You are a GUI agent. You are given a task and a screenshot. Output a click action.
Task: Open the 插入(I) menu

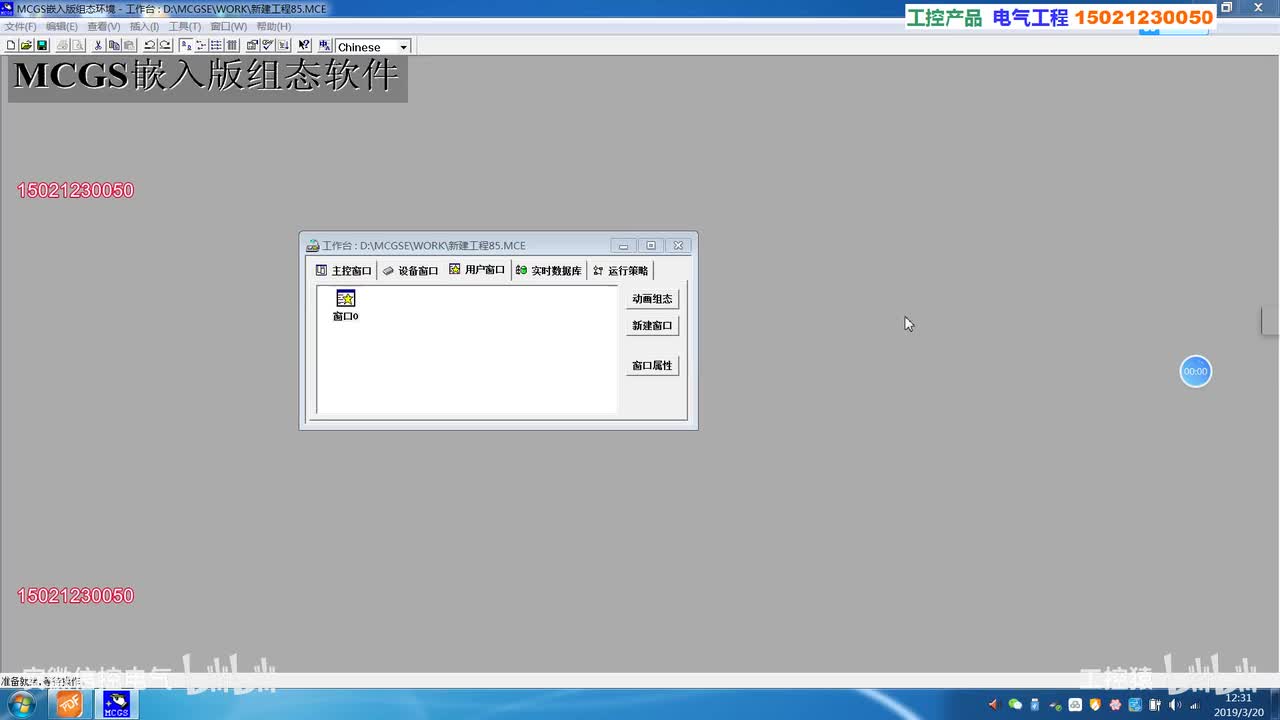(x=145, y=26)
